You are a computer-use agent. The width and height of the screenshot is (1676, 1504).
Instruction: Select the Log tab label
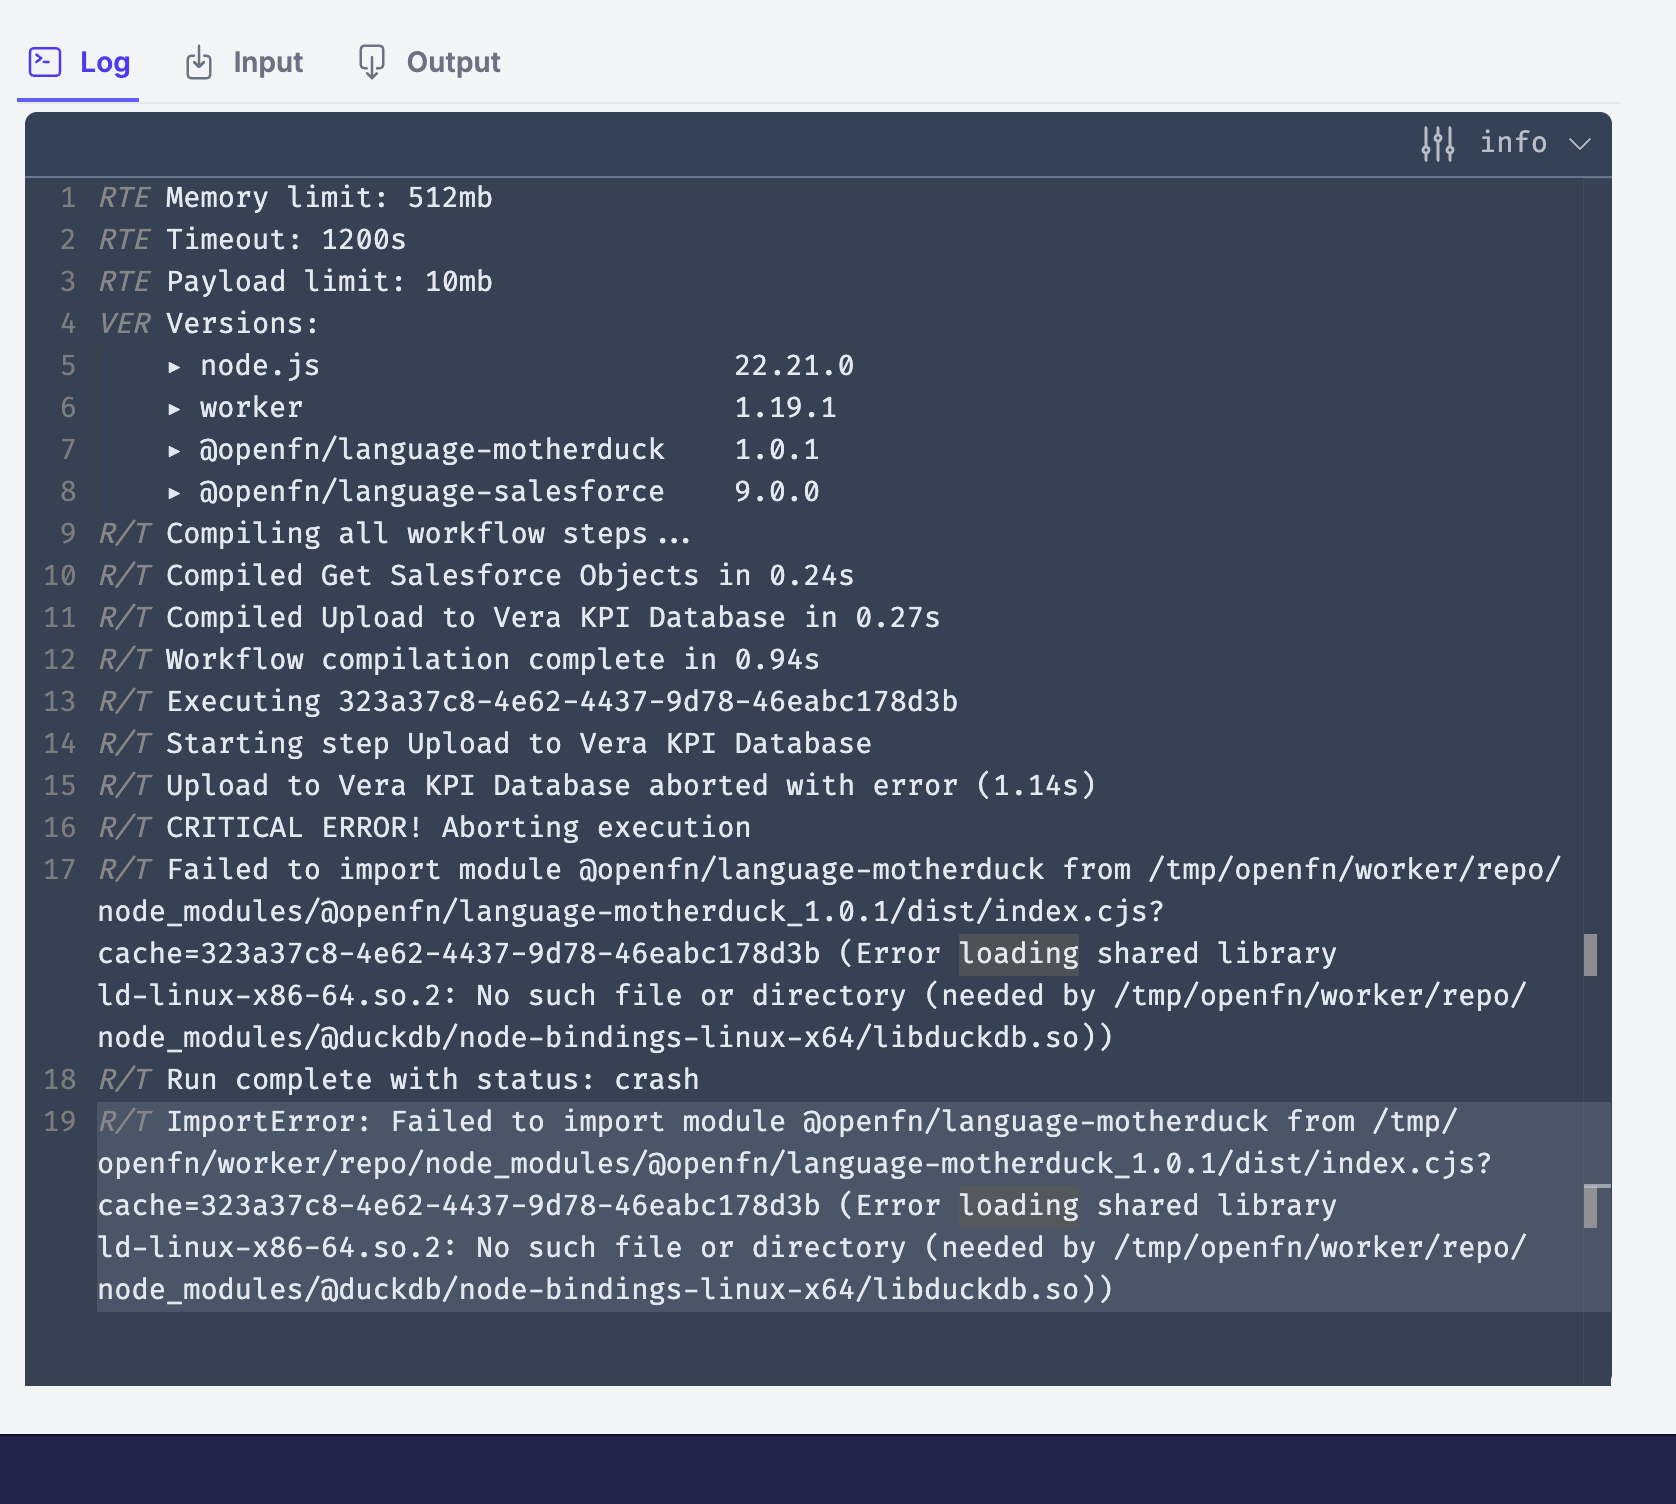click(105, 62)
